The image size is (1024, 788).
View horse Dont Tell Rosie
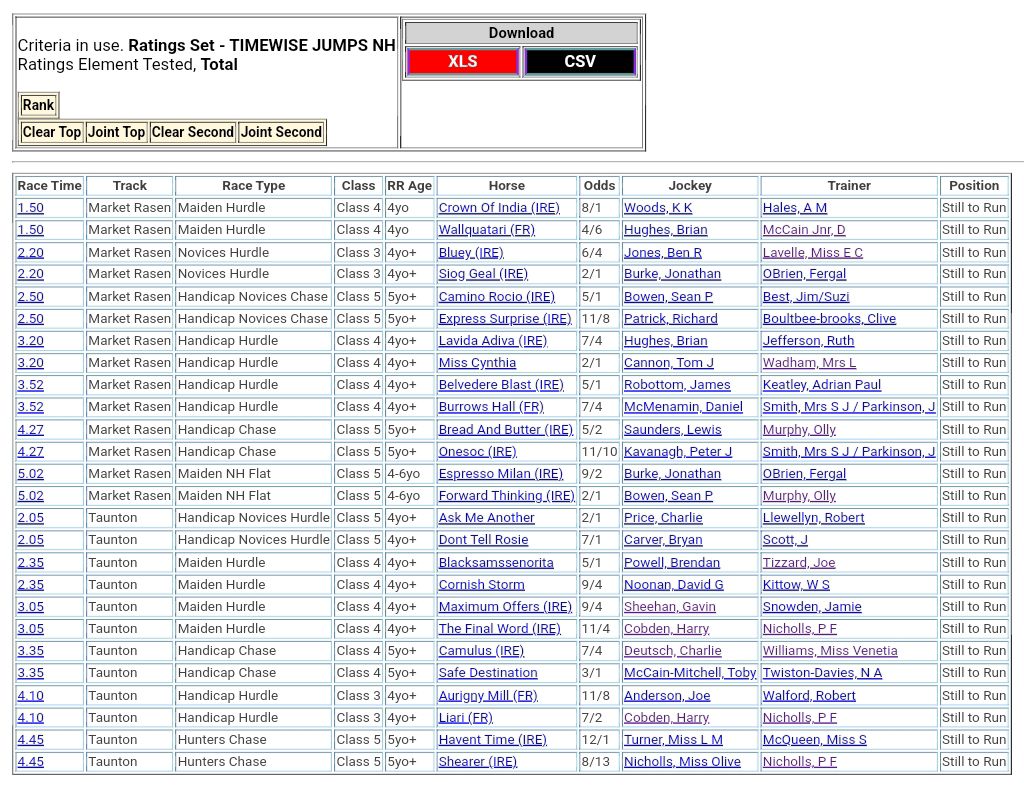pos(483,540)
